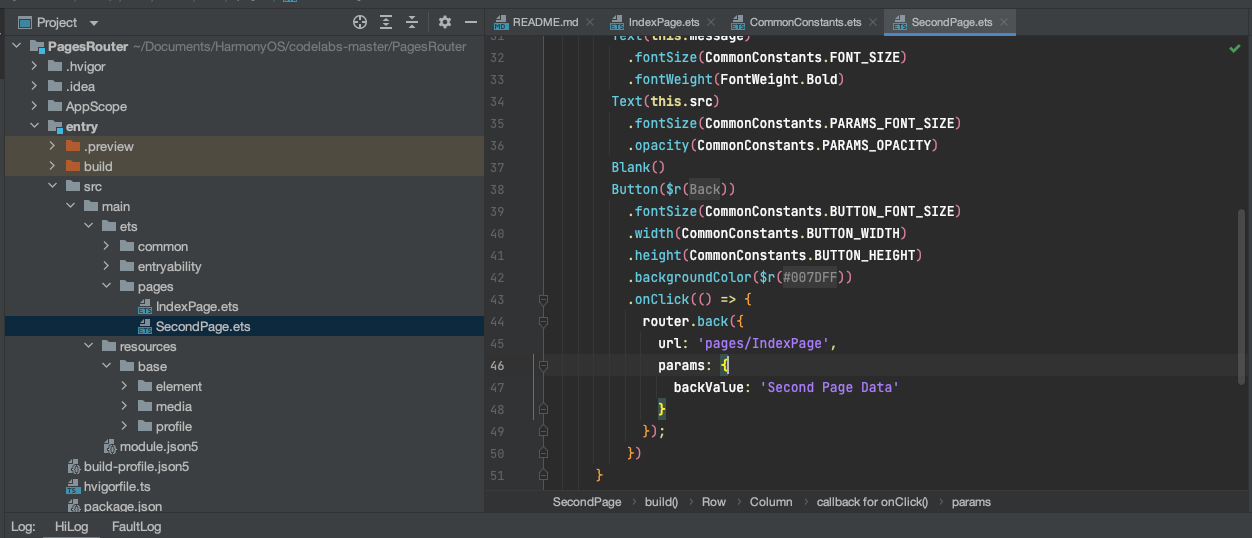
Task: Click the Collapse All icon in Project panel
Action: coord(412,22)
